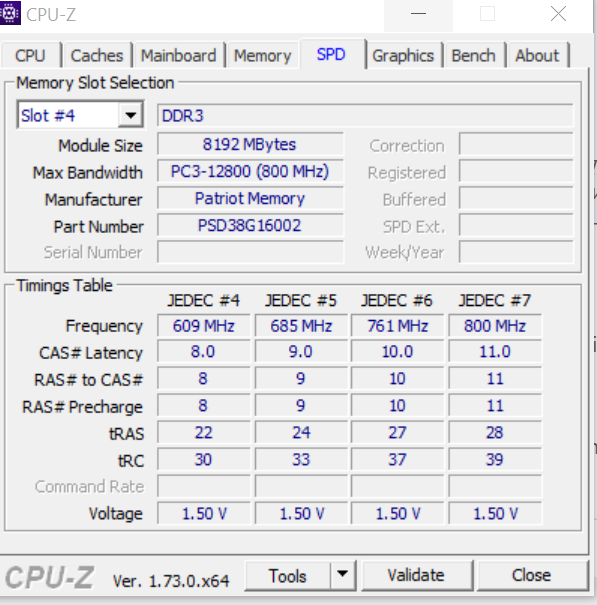
Task: Switch to the CPU tab
Action: [x=30, y=56]
